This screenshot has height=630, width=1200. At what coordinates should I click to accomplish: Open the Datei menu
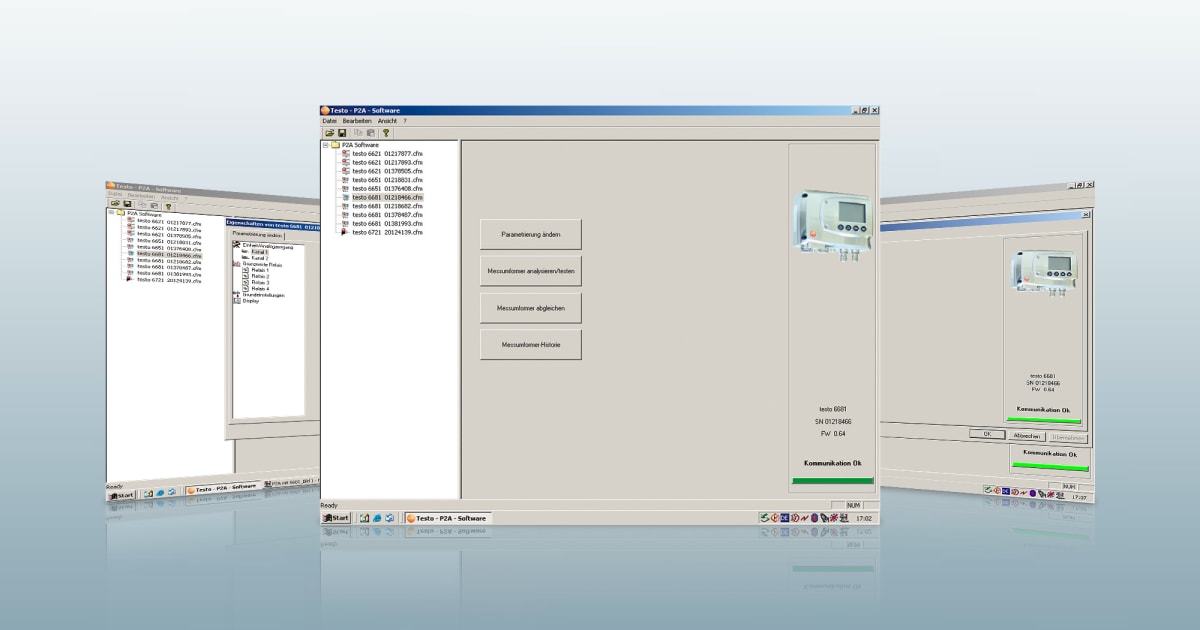click(328, 121)
